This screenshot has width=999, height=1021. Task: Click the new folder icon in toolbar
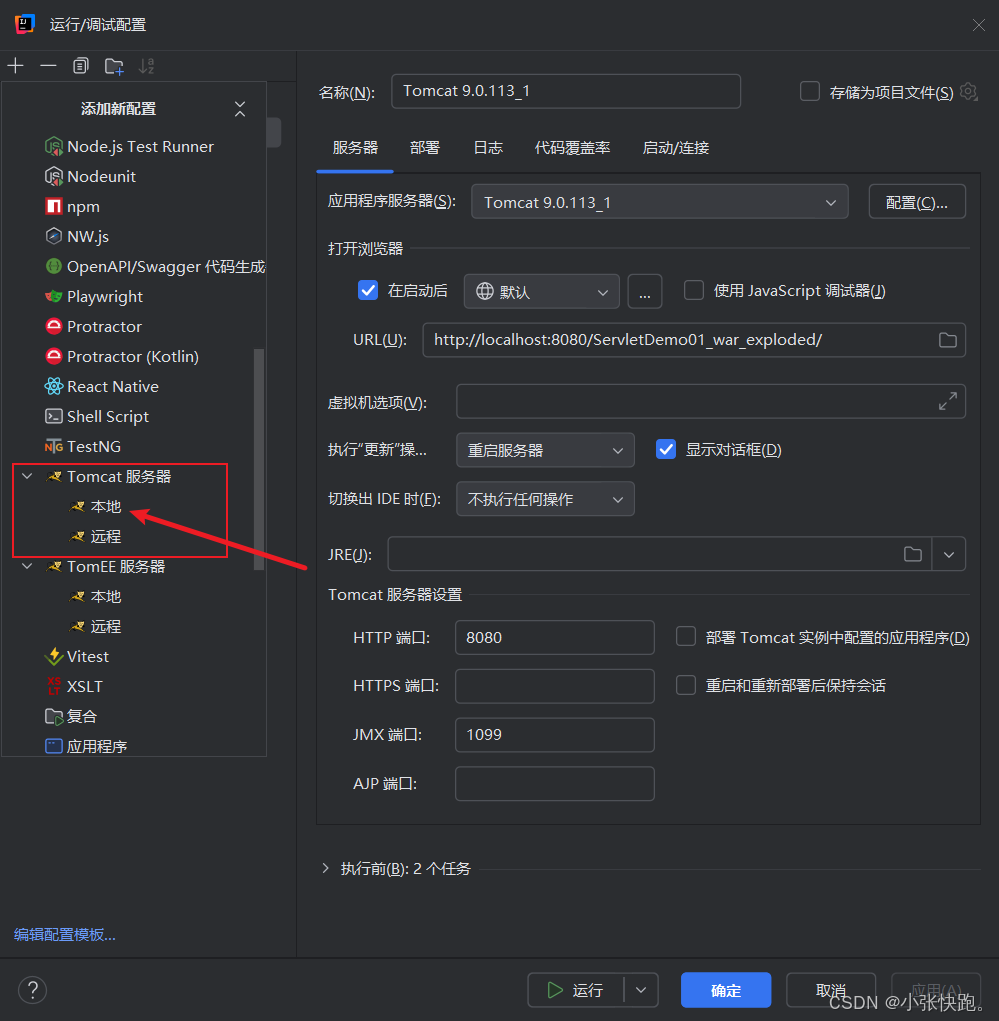tap(114, 66)
